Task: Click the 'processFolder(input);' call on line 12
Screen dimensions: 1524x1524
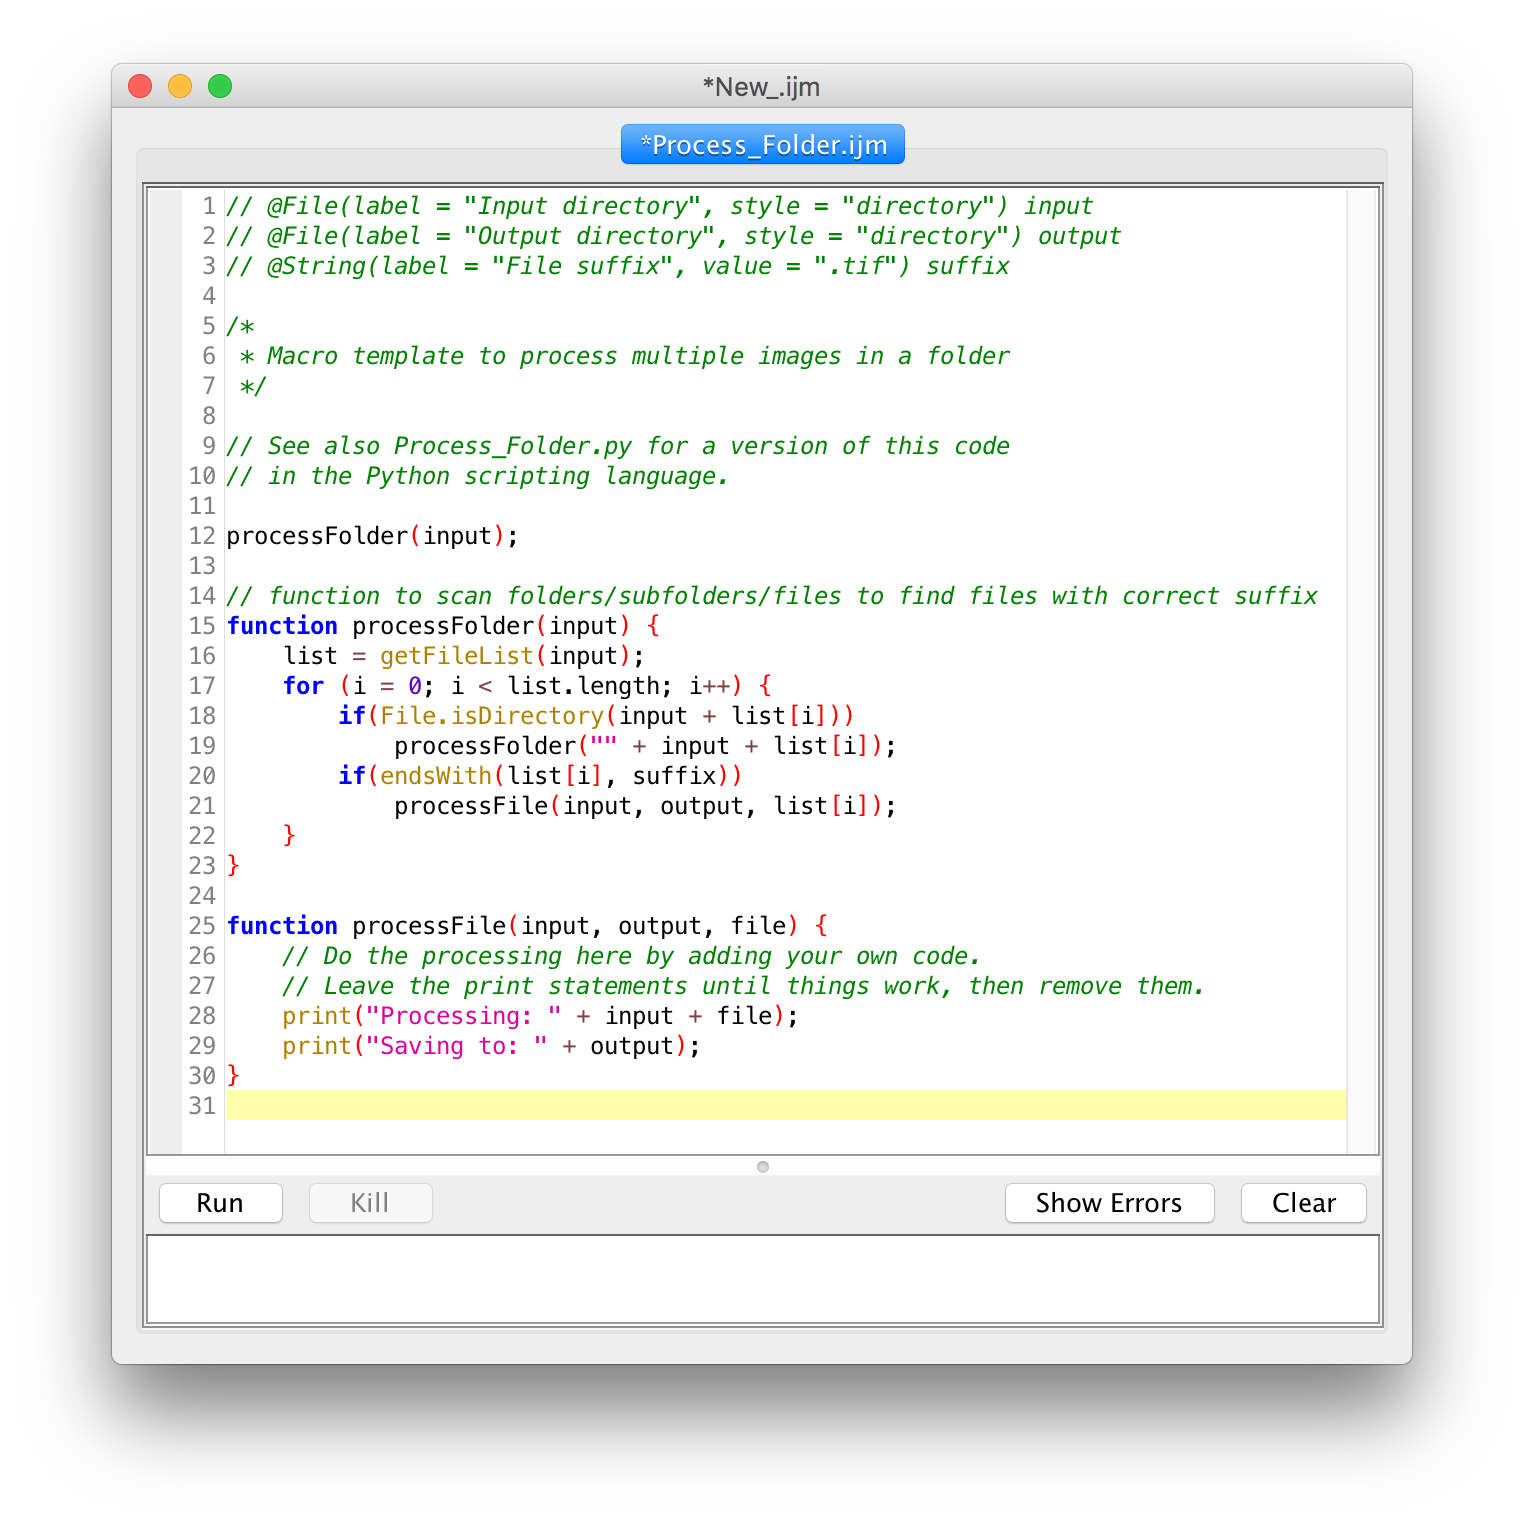Action: (x=373, y=536)
